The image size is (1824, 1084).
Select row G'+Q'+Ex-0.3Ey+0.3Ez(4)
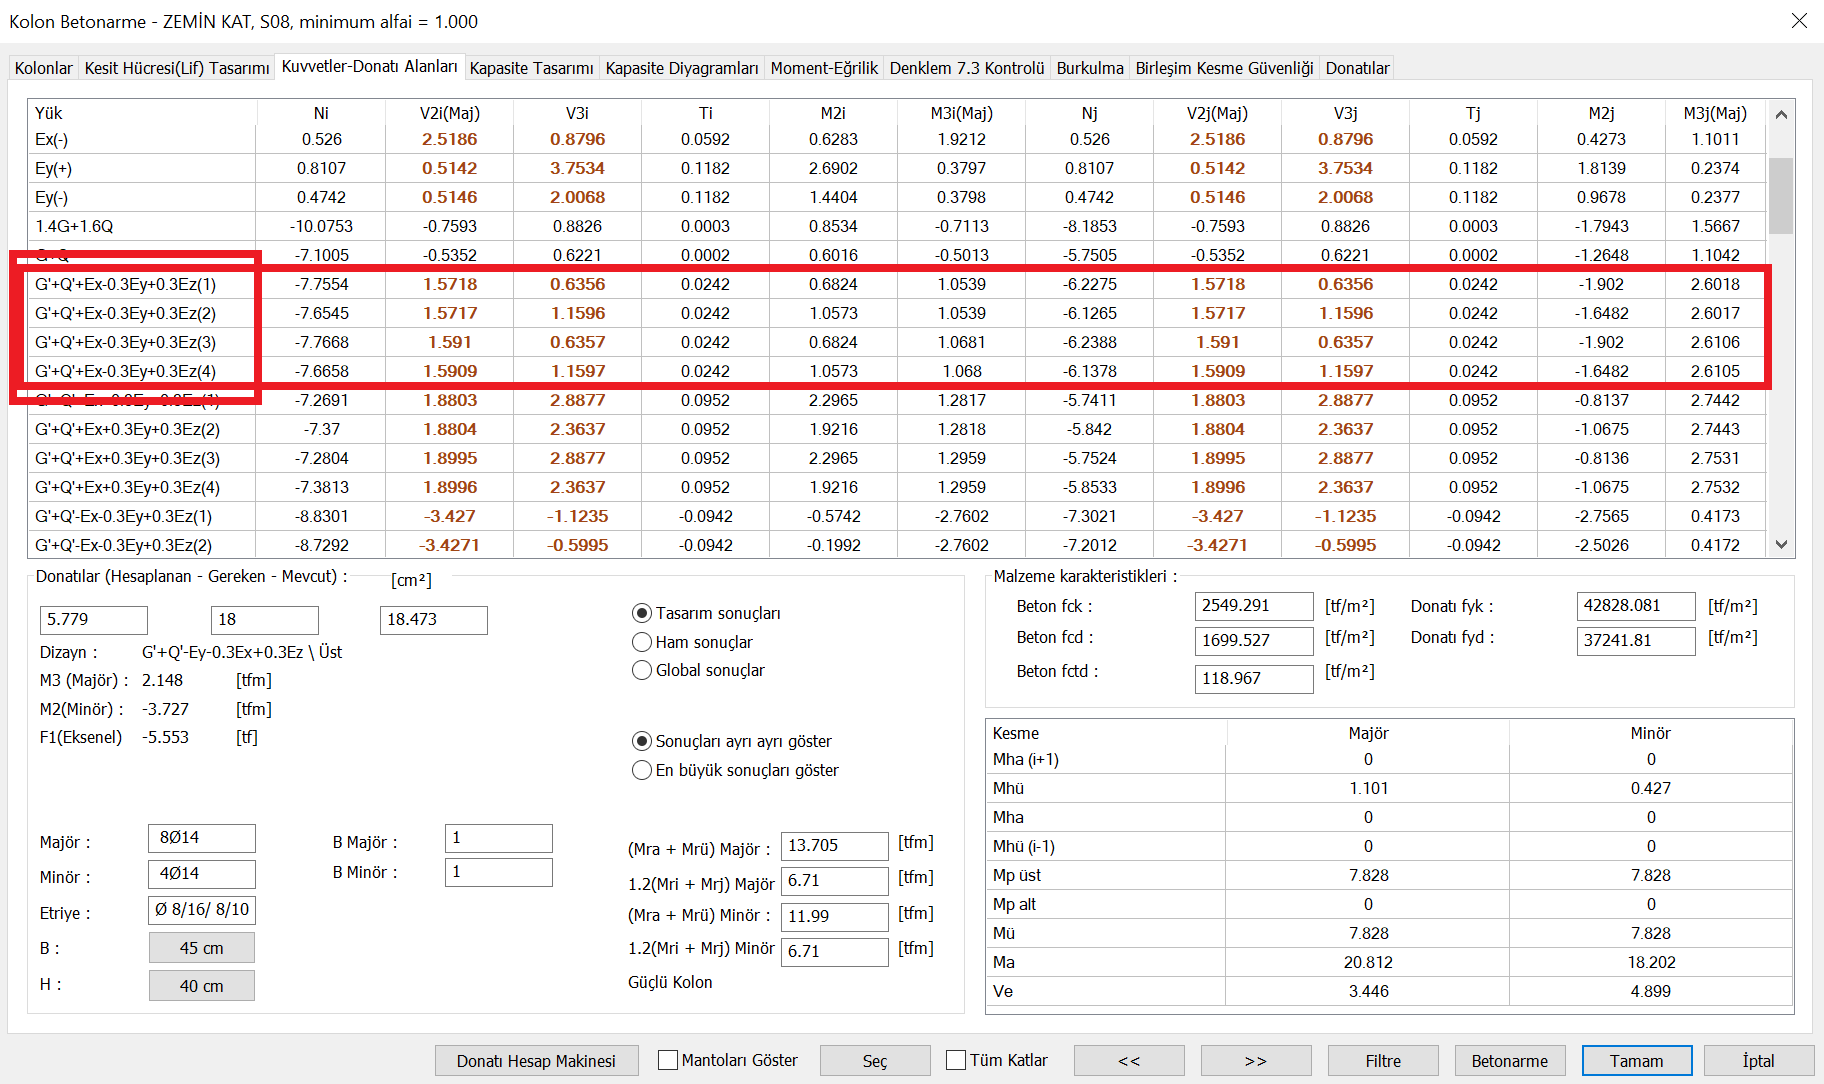click(x=897, y=371)
